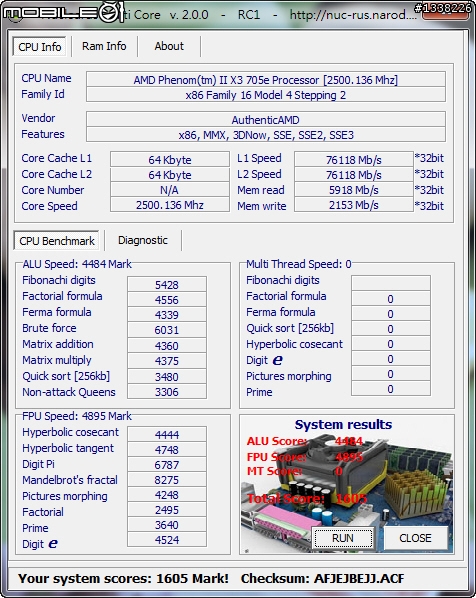Click the 'FPU Score:' result line

[305, 457]
